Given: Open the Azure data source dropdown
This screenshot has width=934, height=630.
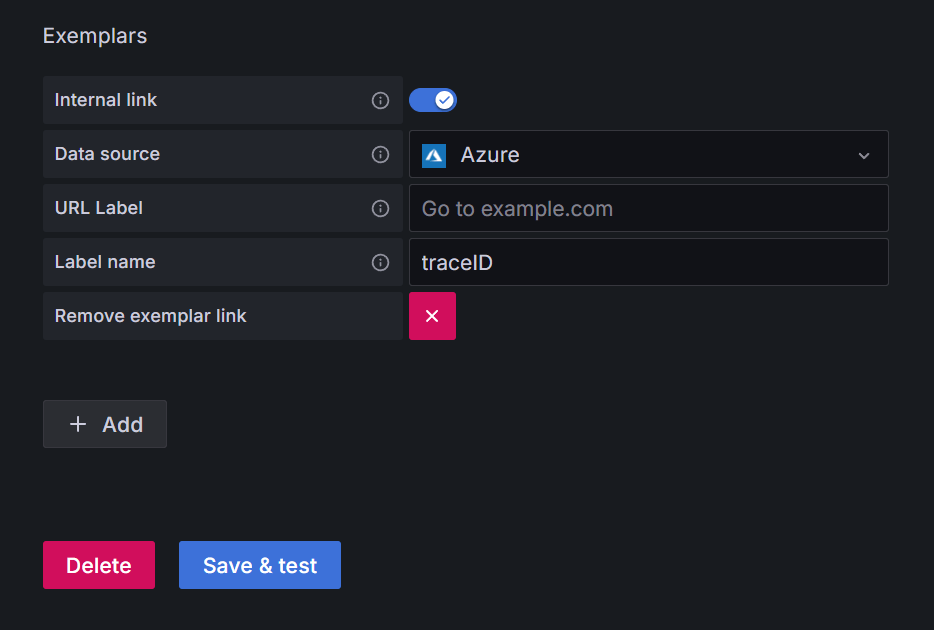Looking at the screenshot, I should [x=640, y=155].
